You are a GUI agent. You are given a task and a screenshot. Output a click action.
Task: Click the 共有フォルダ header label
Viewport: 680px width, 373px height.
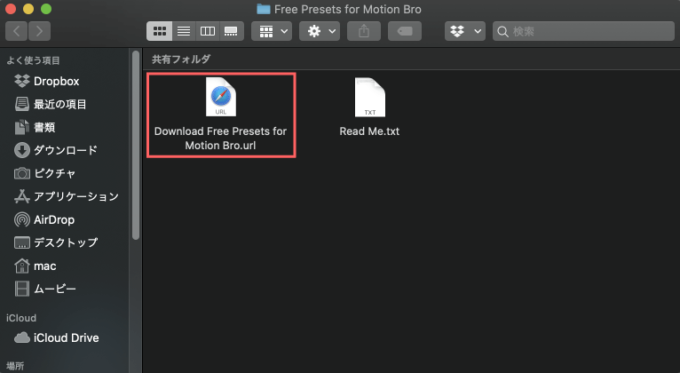(181, 59)
